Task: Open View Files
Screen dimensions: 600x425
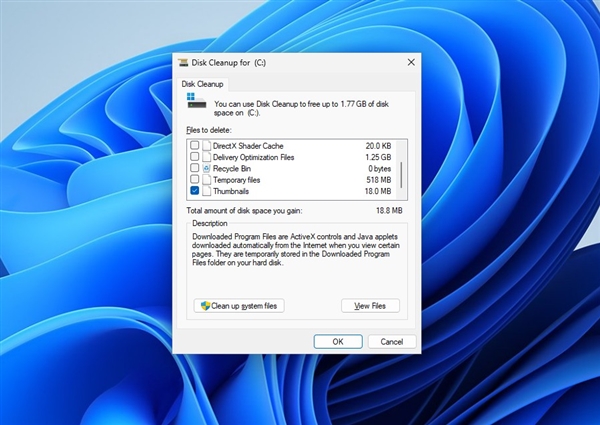Action: pyautogui.click(x=370, y=306)
